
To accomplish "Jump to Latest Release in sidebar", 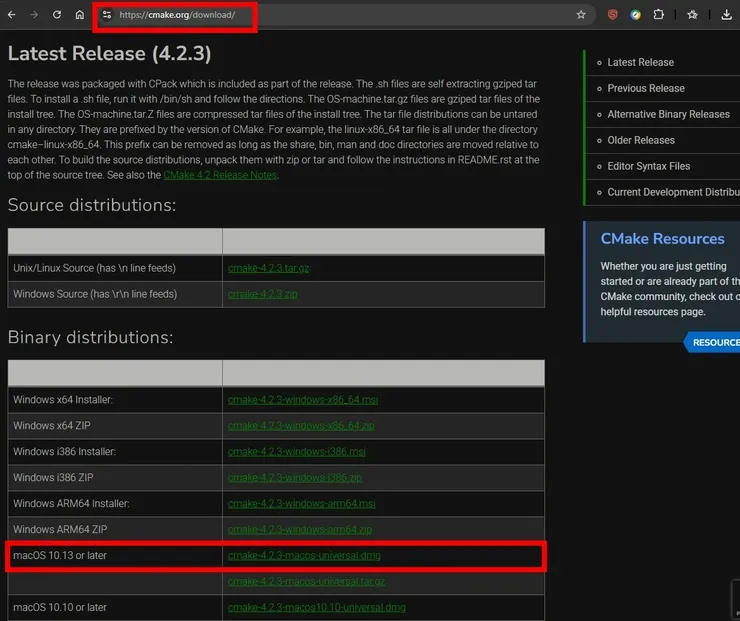I will point(640,62).
